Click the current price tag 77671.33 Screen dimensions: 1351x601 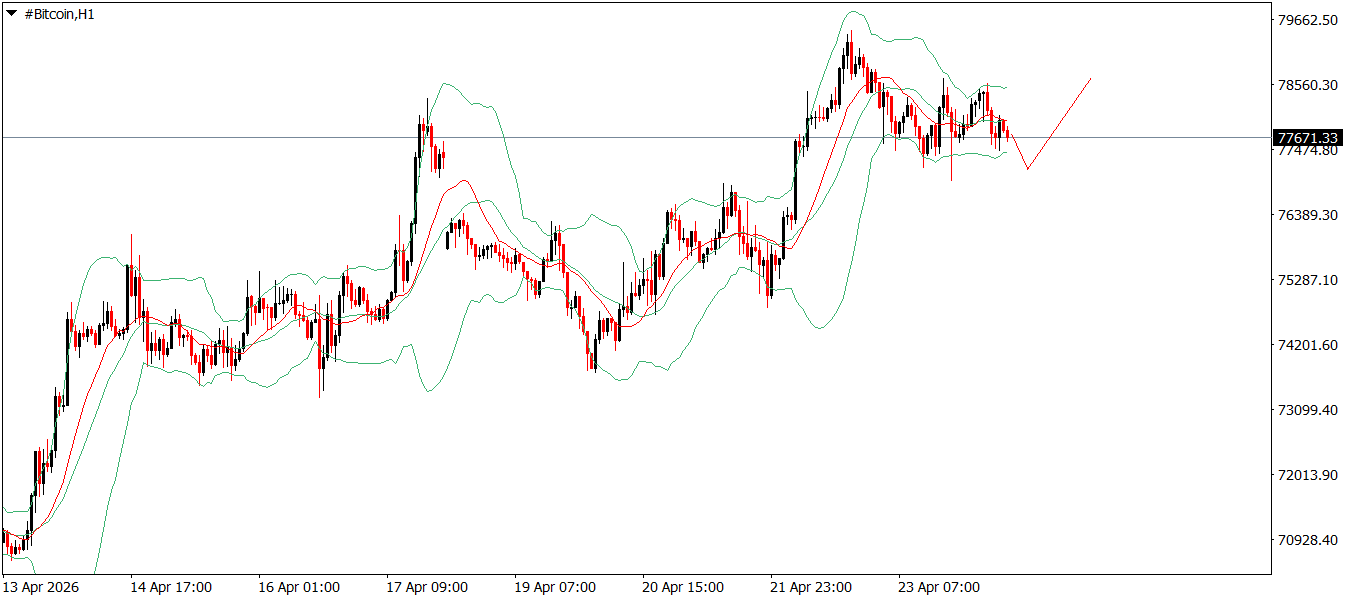(x=1307, y=138)
